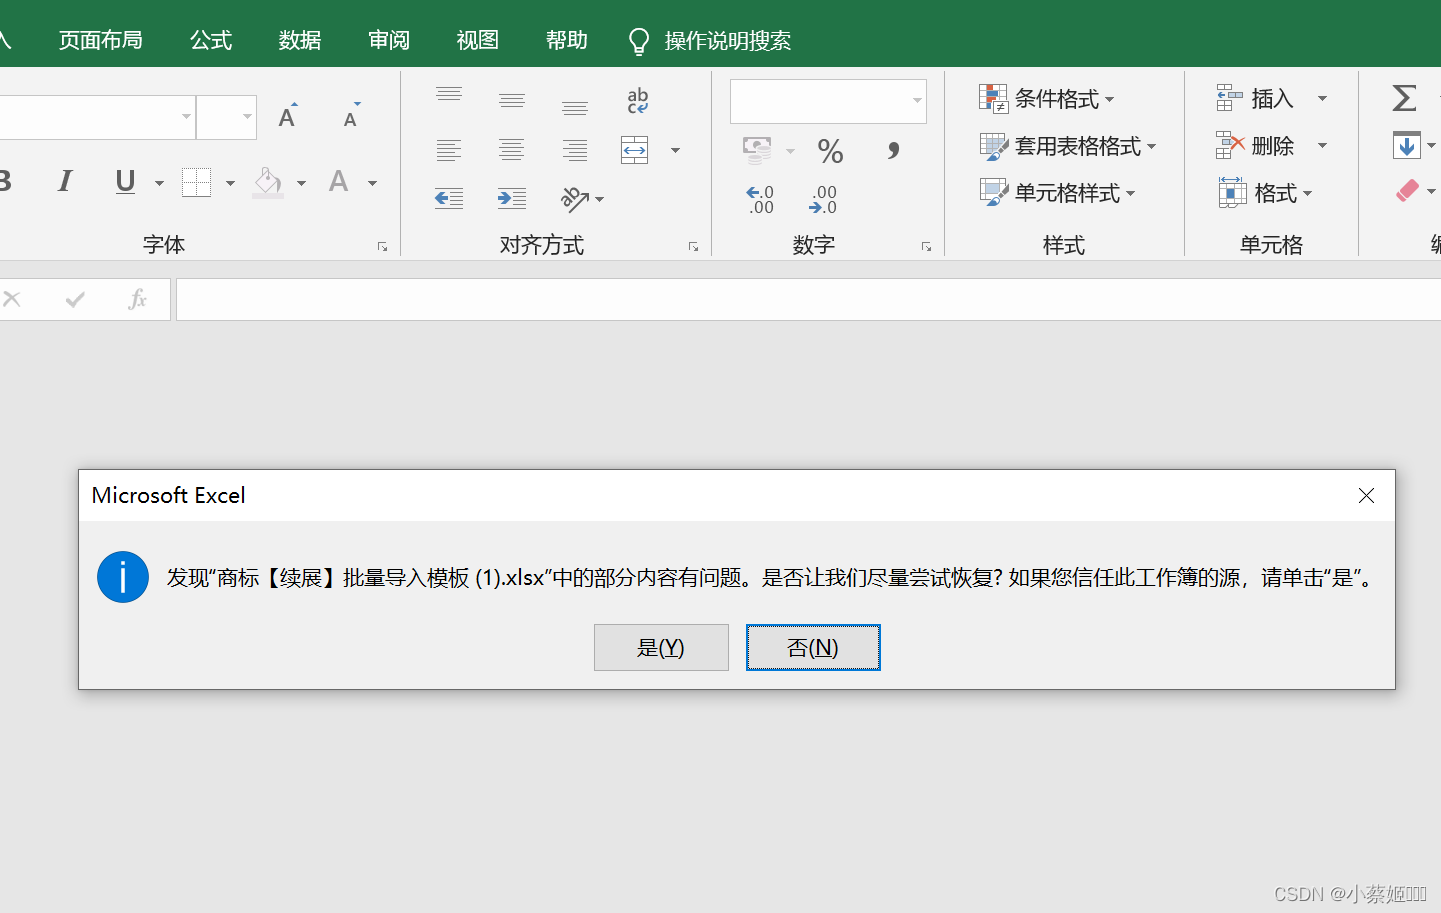Viewport: 1441px width, 913px height.
Task: Click the Yes 是(Y) button
Action: 661,647
